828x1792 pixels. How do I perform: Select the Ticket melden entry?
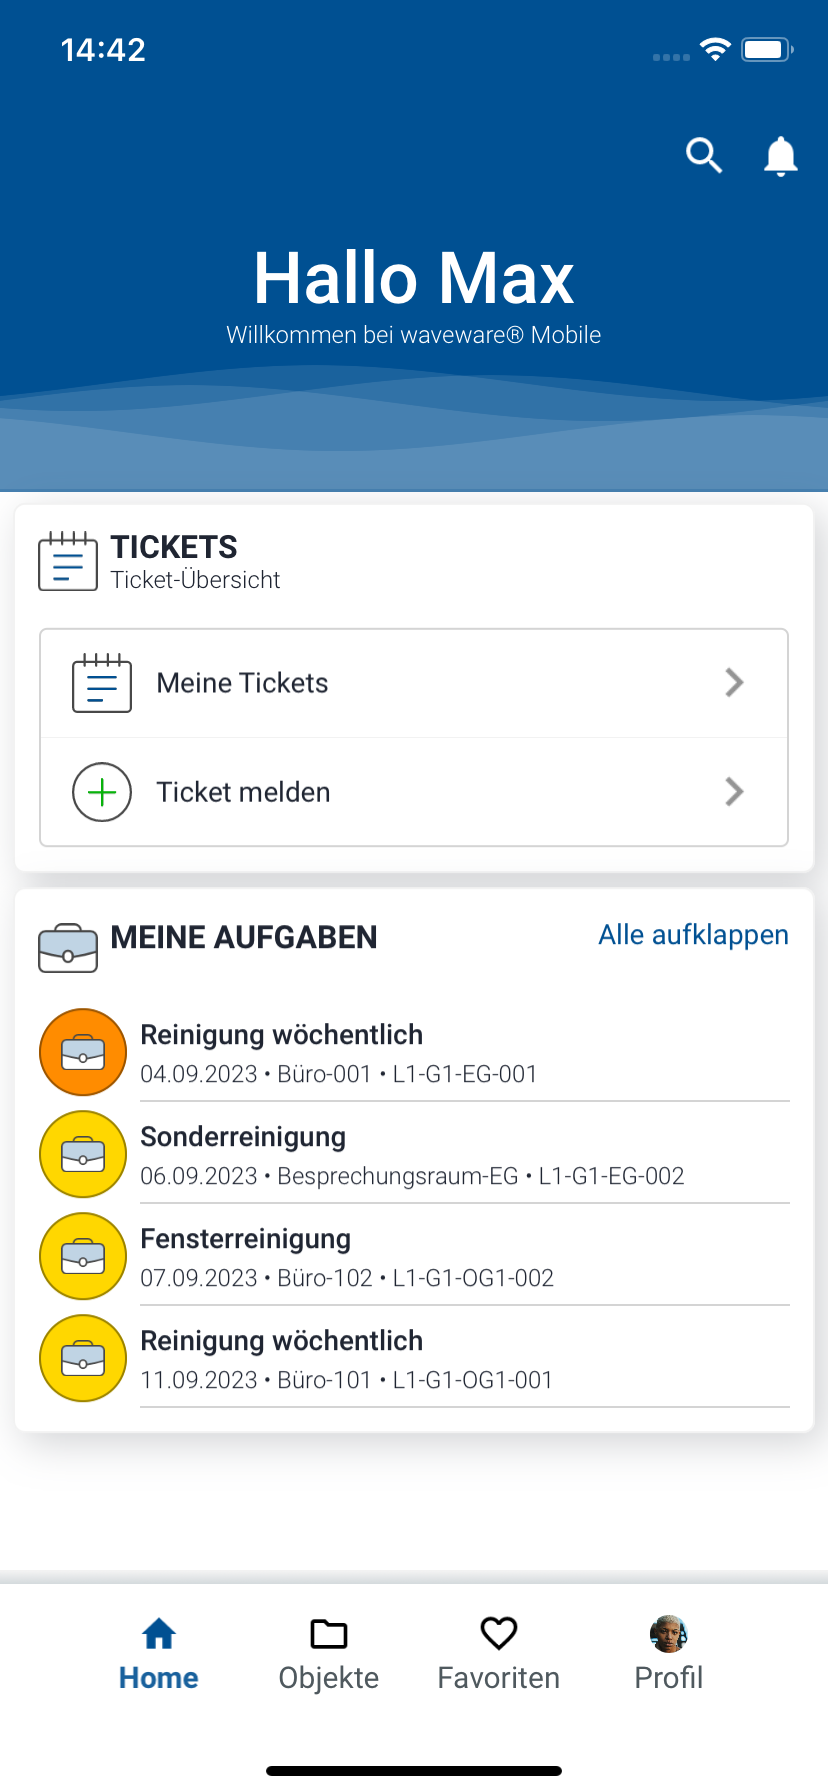point(244,792)
